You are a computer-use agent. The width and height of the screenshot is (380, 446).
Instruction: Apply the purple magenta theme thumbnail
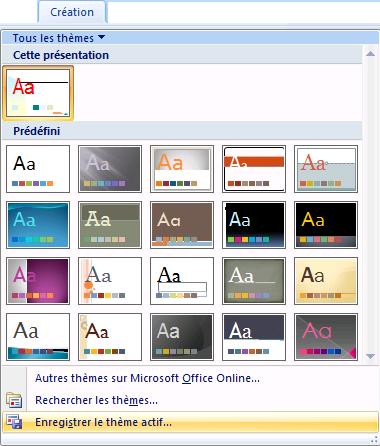point(38,281)
